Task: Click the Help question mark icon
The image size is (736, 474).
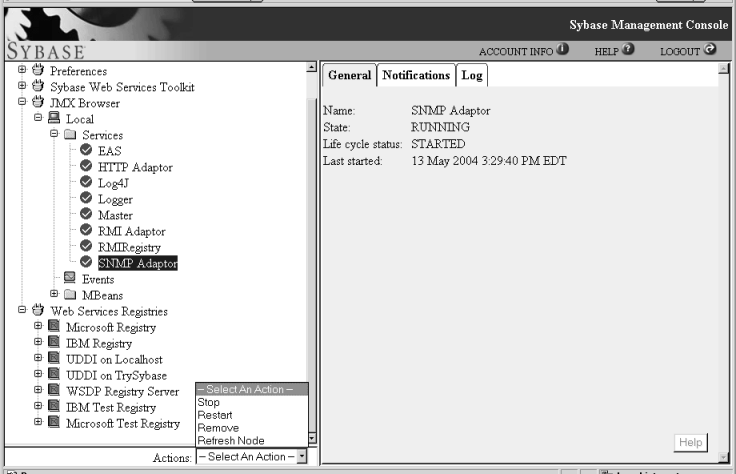Action: tap(630, 51)
